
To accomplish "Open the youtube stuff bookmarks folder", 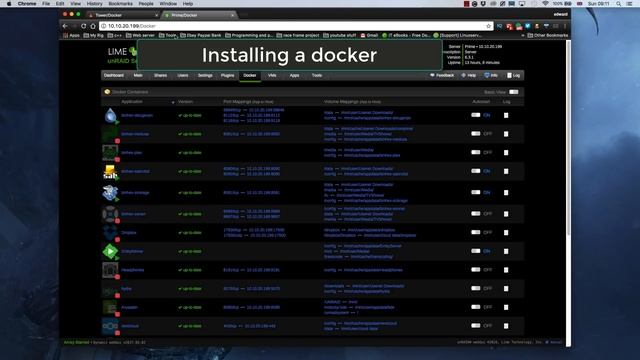I will (340, 36).
